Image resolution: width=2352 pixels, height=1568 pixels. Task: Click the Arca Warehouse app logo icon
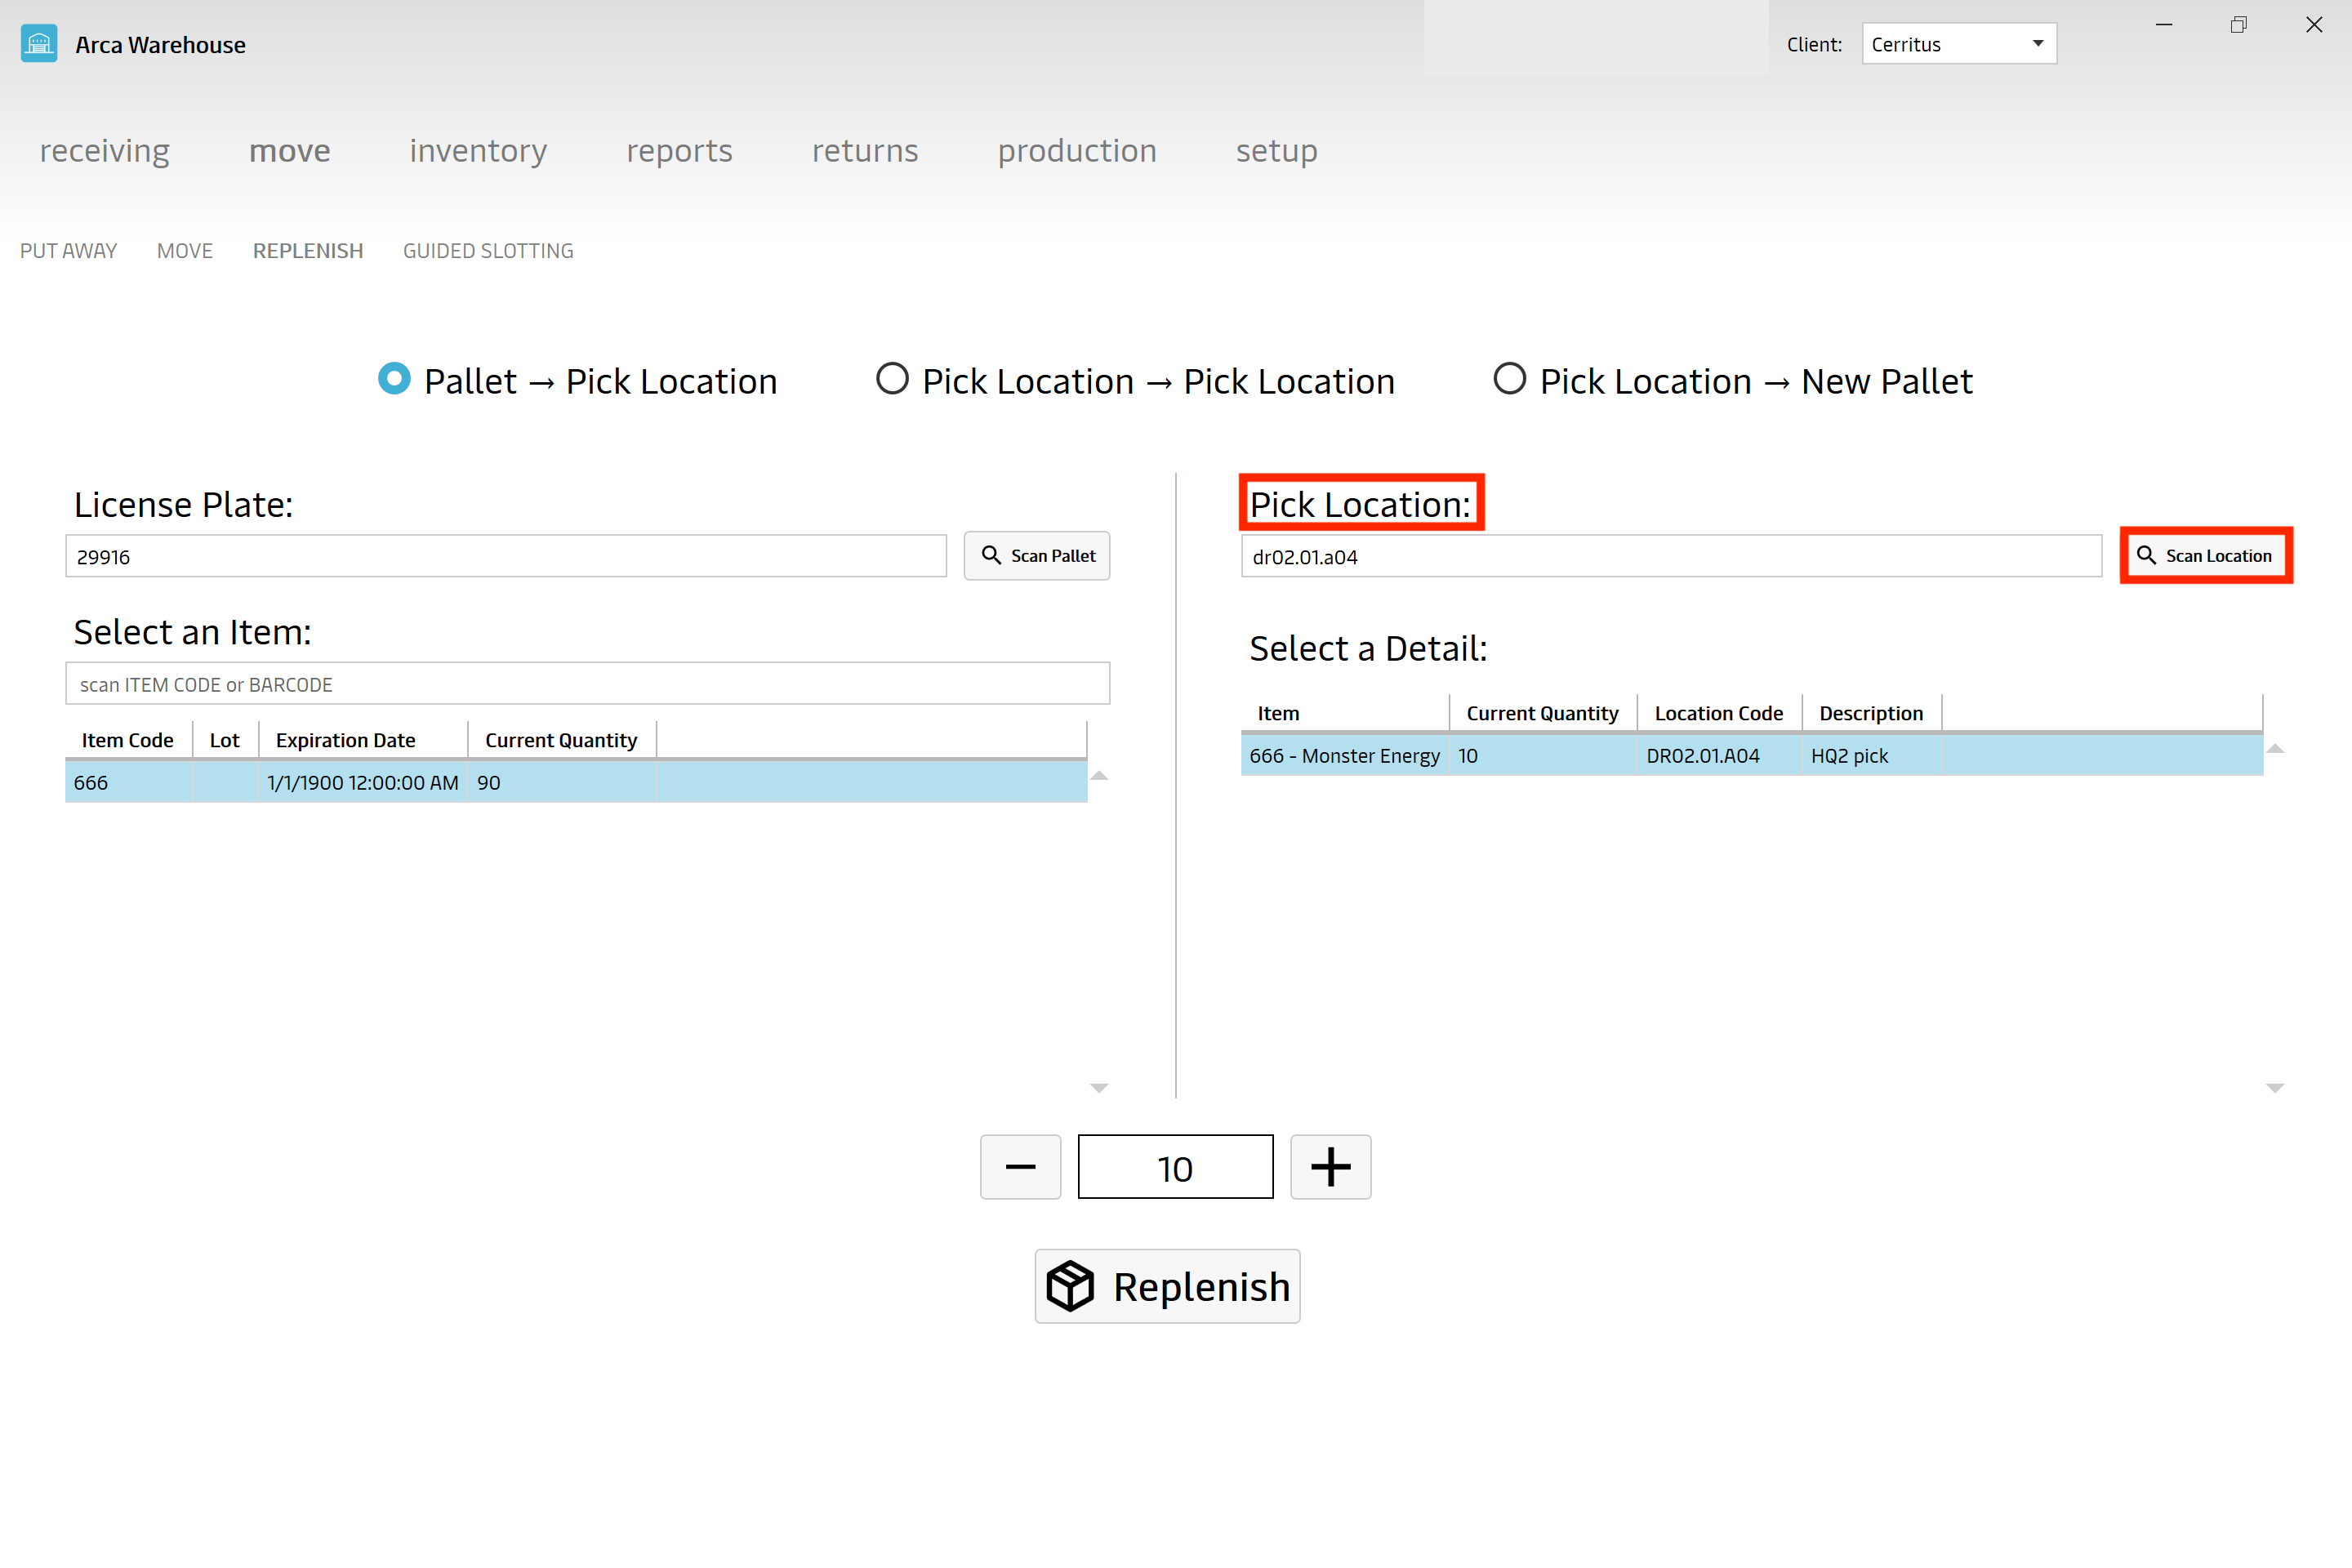tap(39, 44)
